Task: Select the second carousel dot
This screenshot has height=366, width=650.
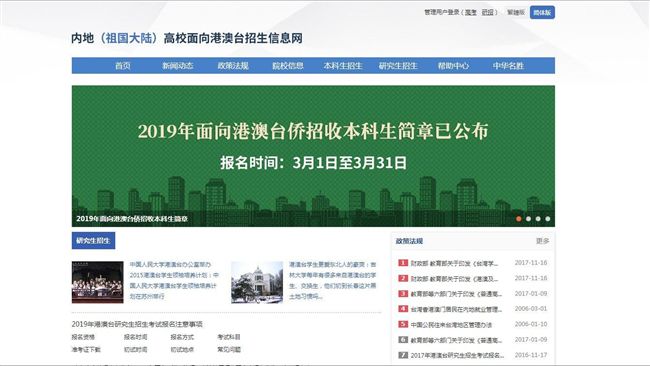Action: point(528,218)
